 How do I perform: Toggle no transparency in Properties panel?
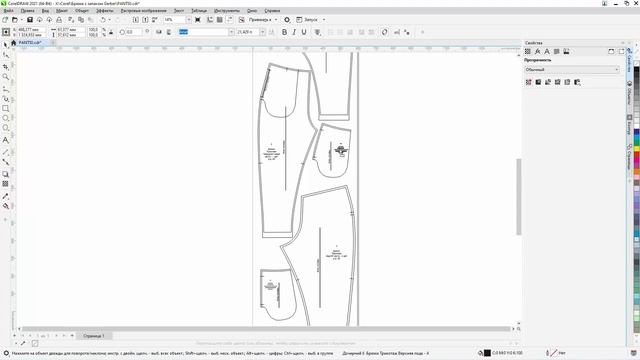click(x=529, y=82)
